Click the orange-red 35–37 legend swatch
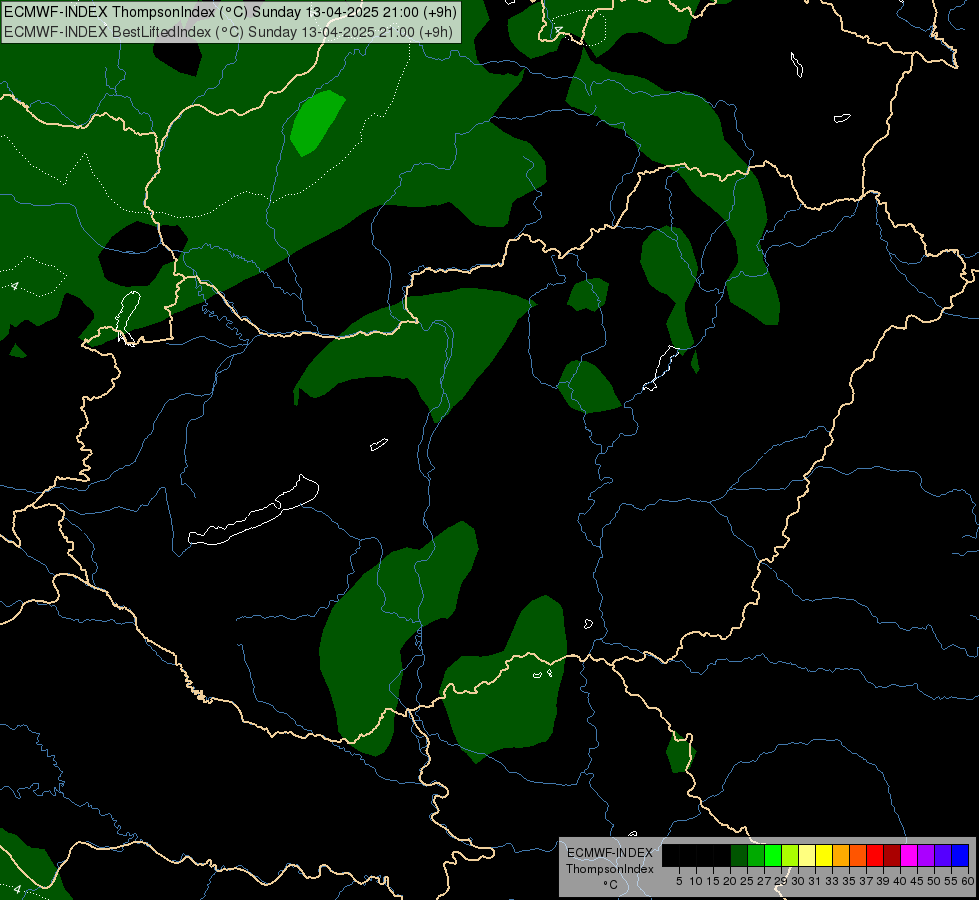Viewport: 979px width, 900px height. 858,855
